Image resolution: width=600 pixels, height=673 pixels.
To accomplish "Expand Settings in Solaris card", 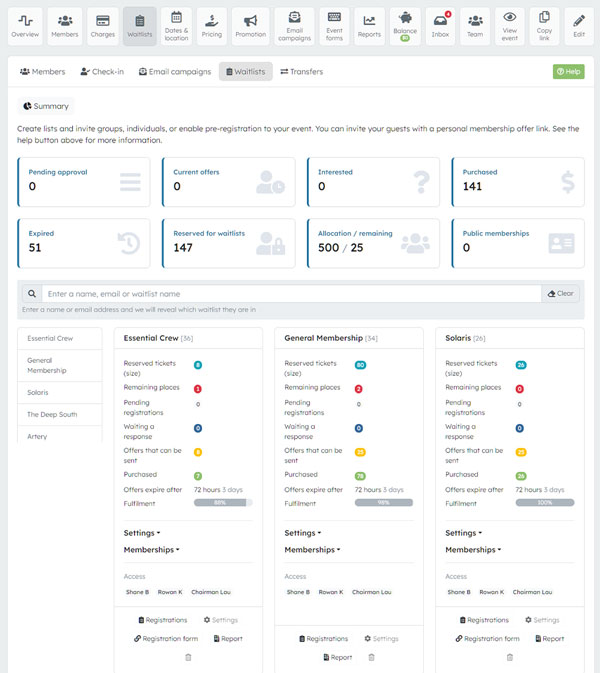I will click(x=464, y=533).
